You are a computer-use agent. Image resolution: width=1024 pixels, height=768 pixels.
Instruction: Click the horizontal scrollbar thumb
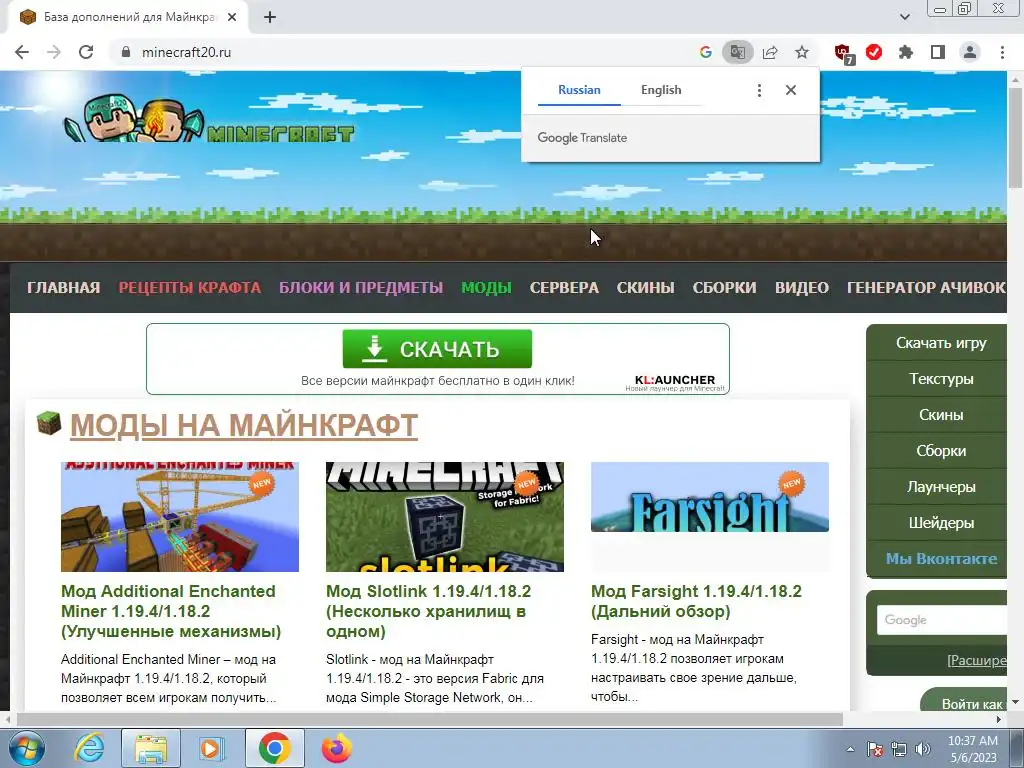tap(429, 720)
